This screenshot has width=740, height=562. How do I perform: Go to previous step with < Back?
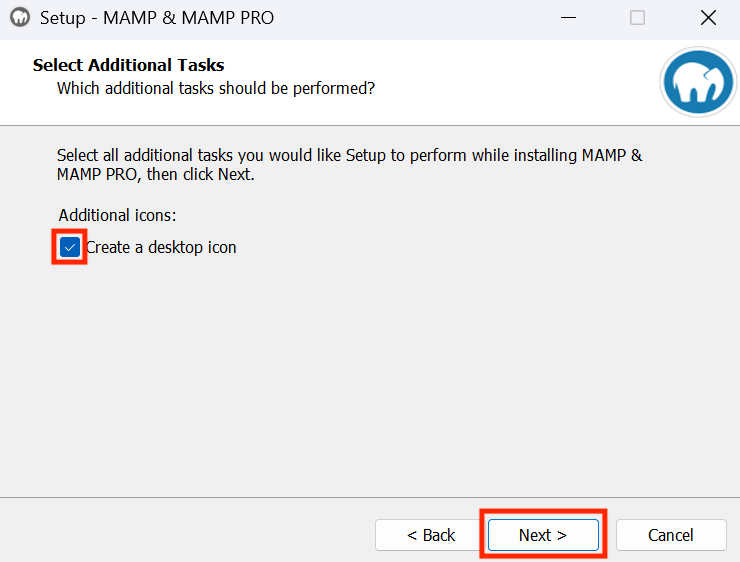(x=430, y=535)
